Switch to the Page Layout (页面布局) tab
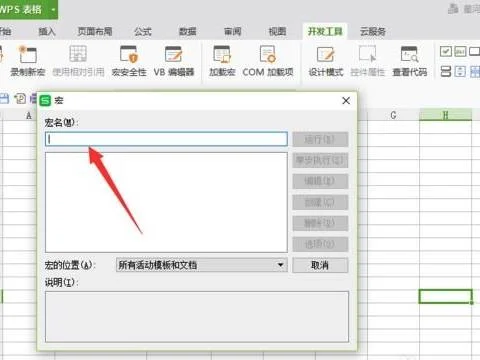This screenshot has height=360, width=480. pyautogui.click(x=95, y=32)
